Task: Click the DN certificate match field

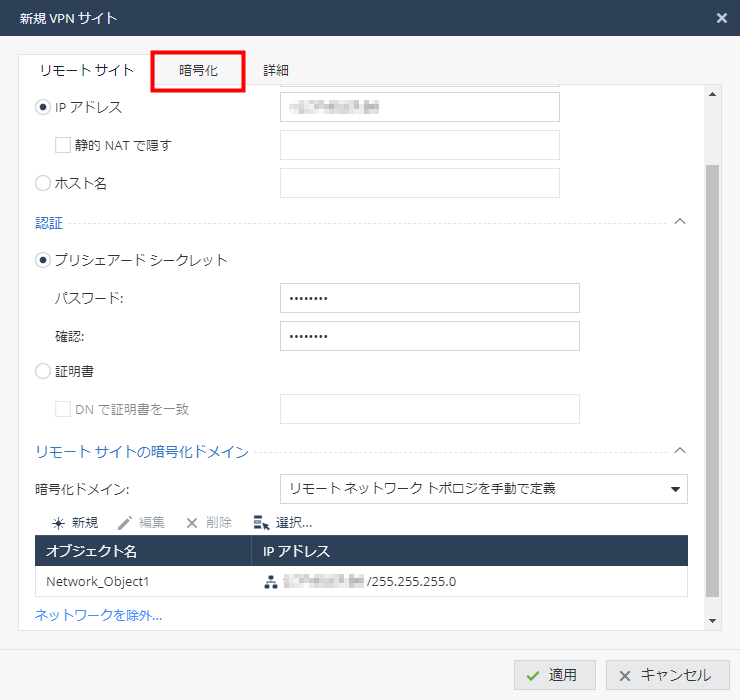Action: coord(429,409)
